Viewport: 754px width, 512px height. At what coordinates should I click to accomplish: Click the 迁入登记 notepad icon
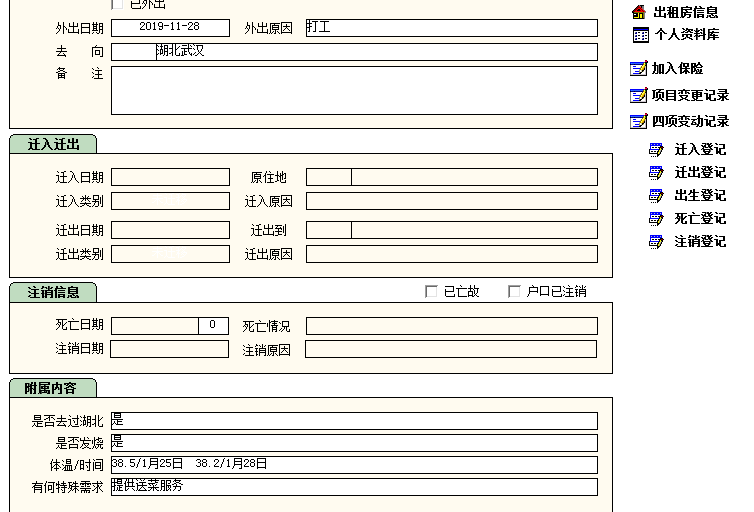[x=656, y=150]
